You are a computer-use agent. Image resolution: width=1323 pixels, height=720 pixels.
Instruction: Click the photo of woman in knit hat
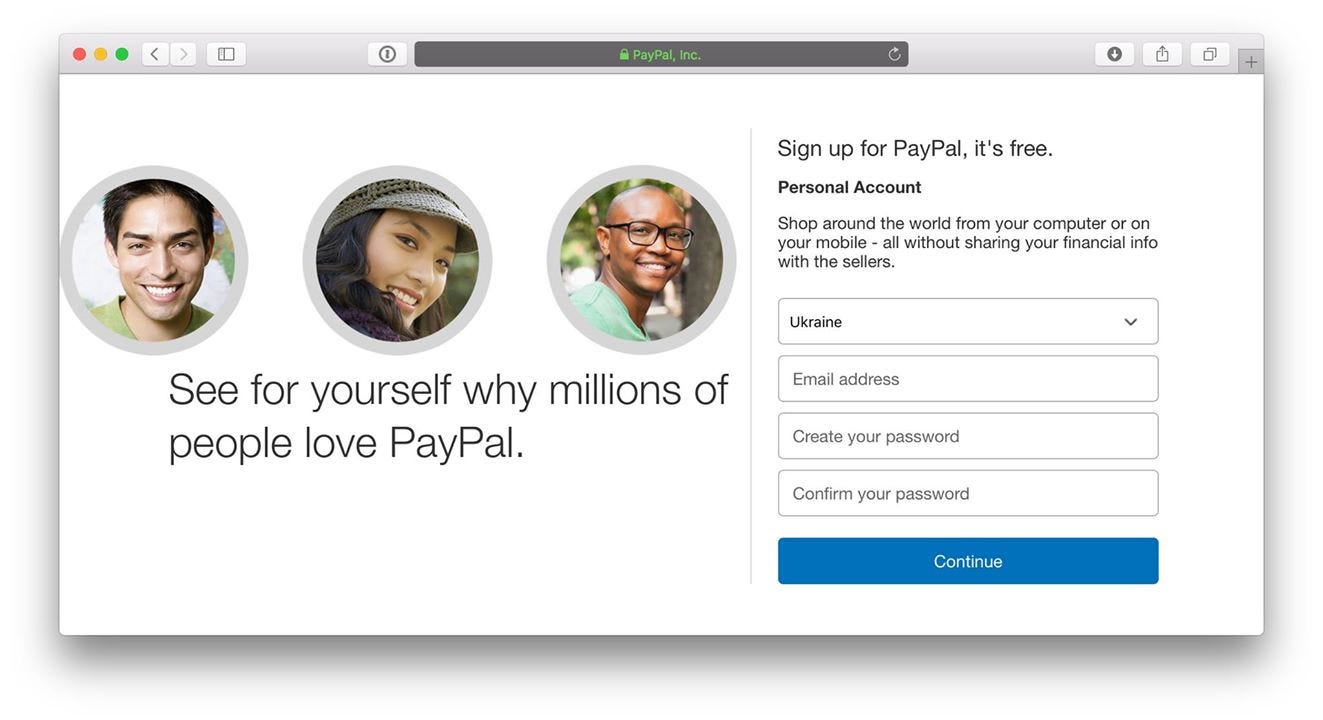click(x=397, y=260)
